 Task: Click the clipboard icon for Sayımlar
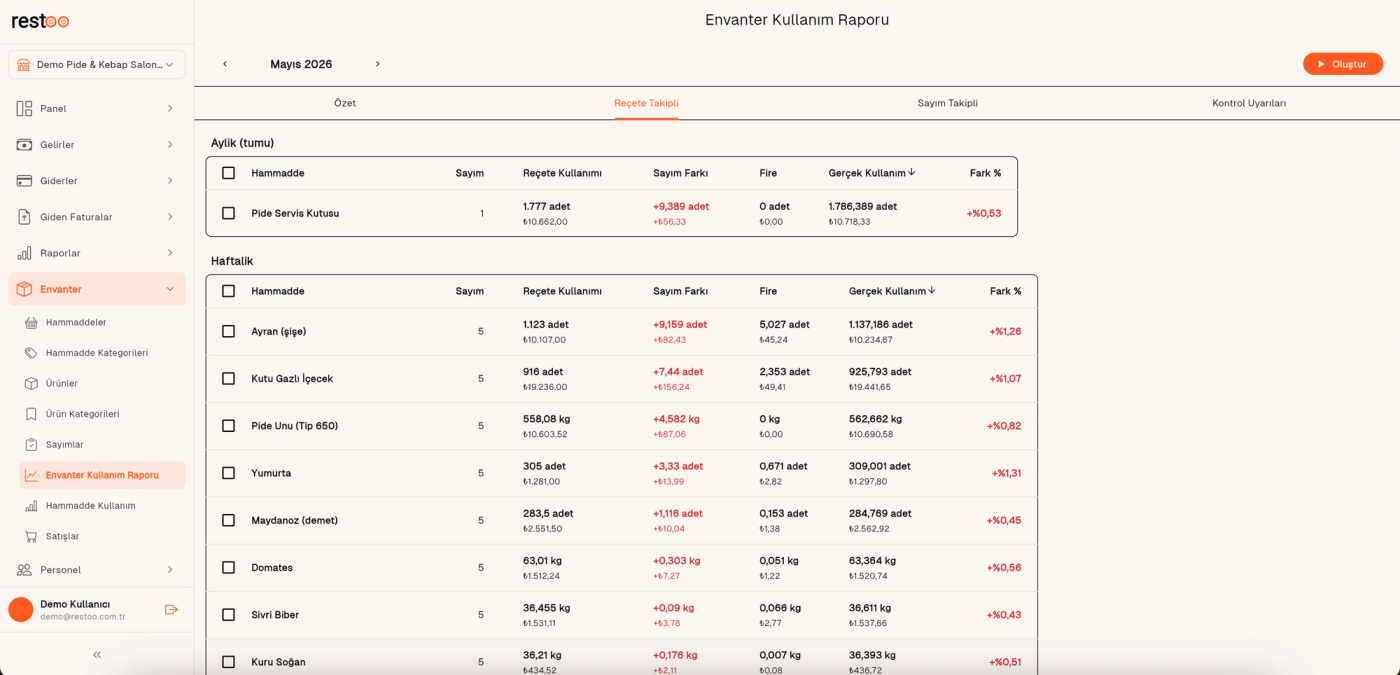(x=31, y=445)
